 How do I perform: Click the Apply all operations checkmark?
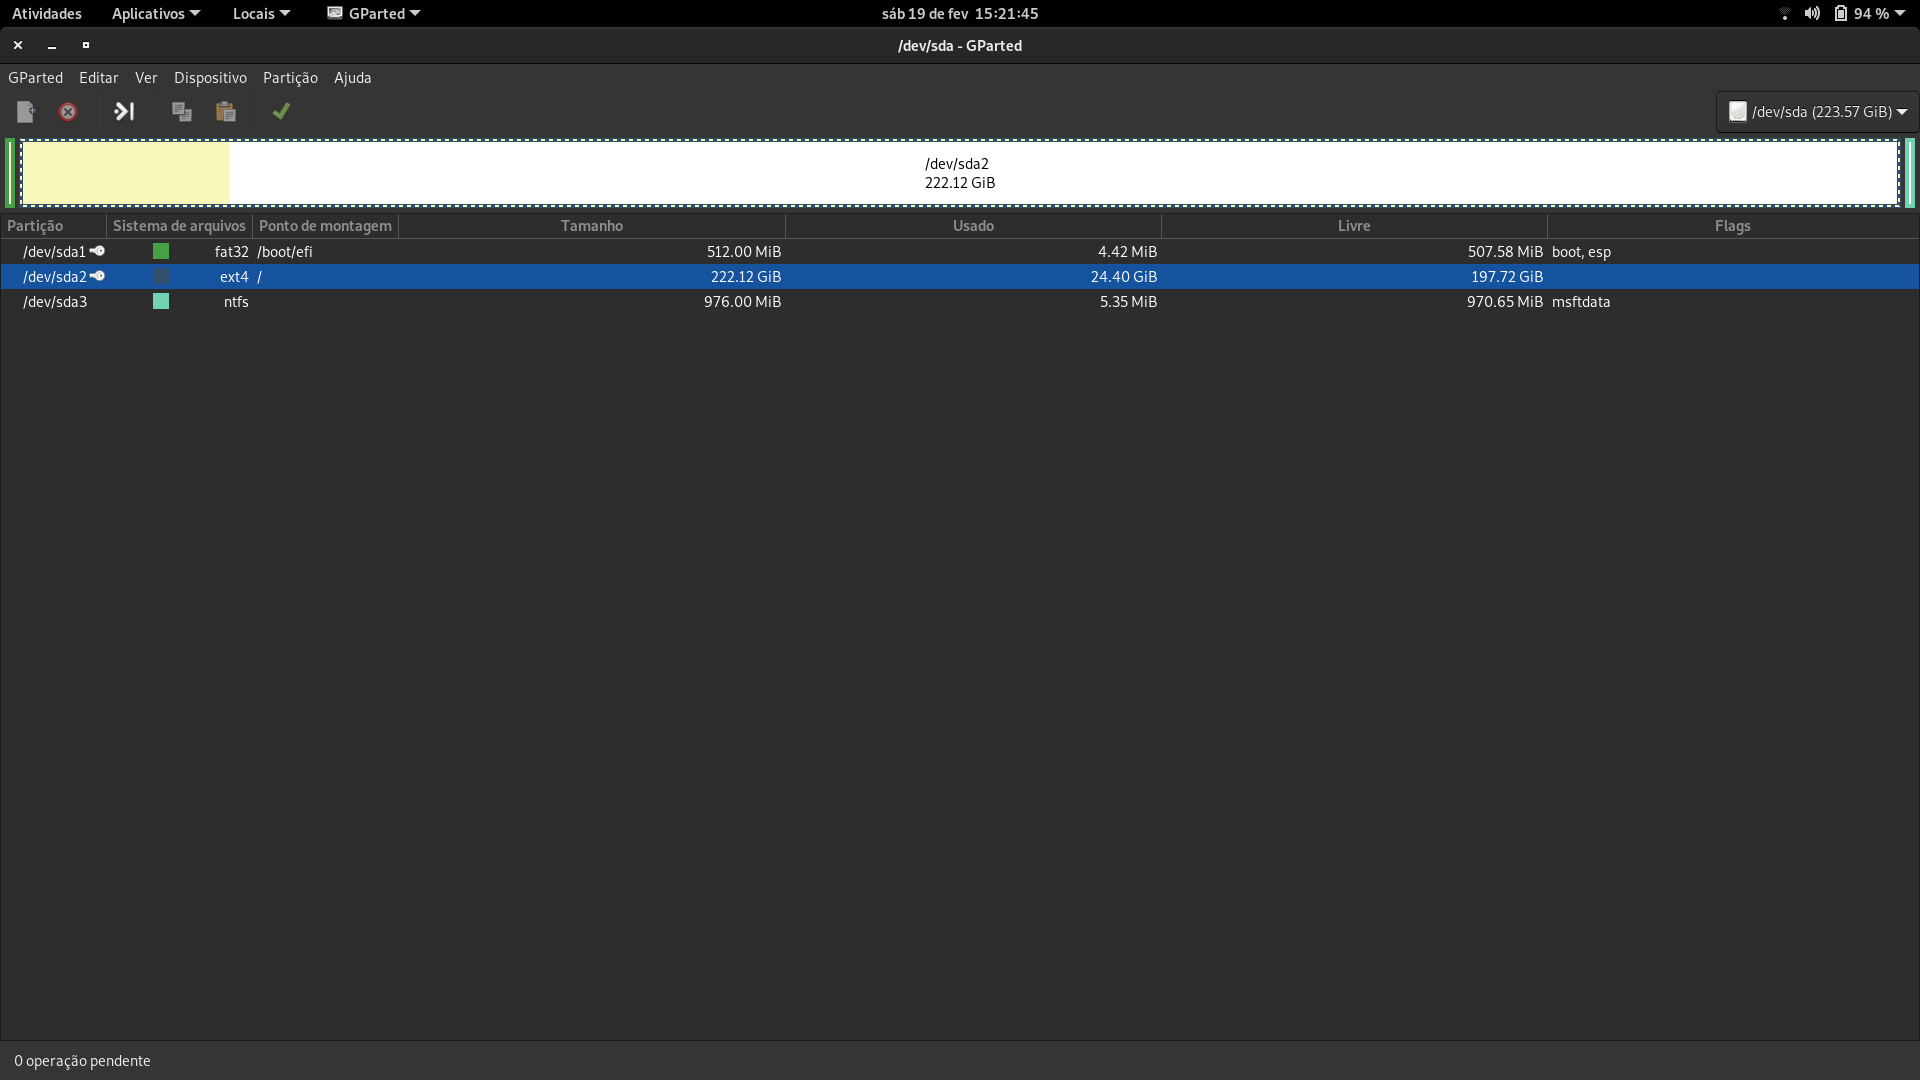pos(281,112)
